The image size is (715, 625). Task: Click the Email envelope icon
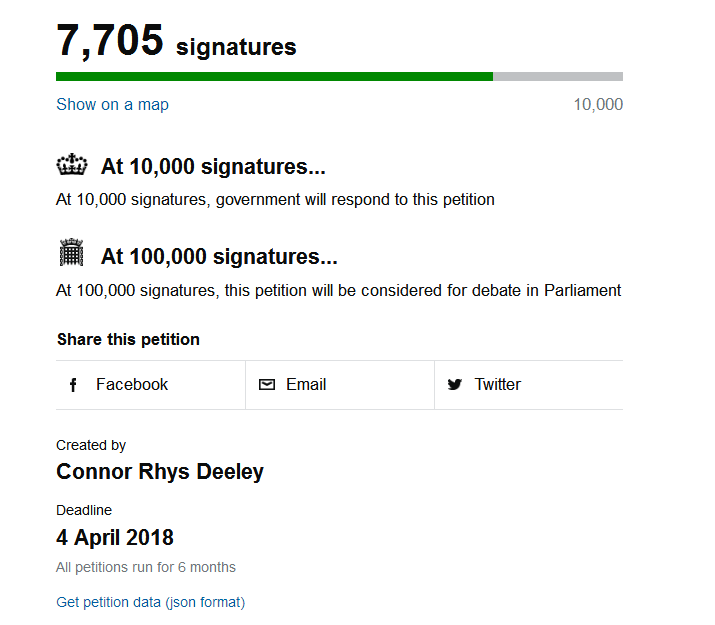coord(267,385)
